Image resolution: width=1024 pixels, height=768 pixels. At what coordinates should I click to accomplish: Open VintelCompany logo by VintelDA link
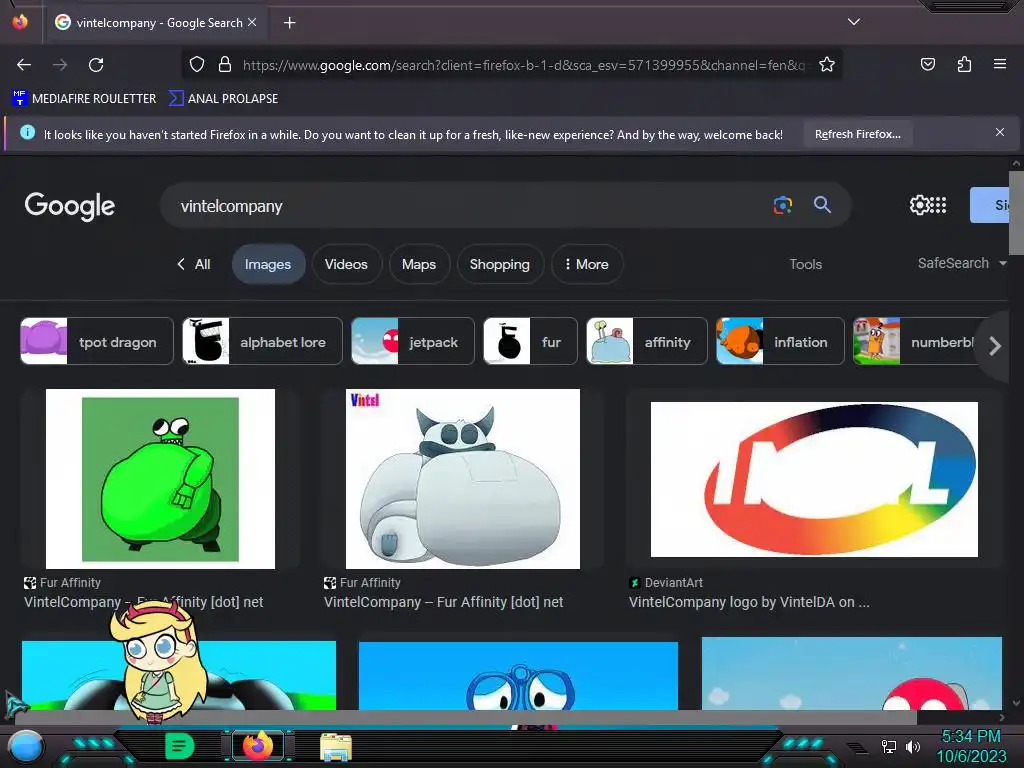click(749, 602)
